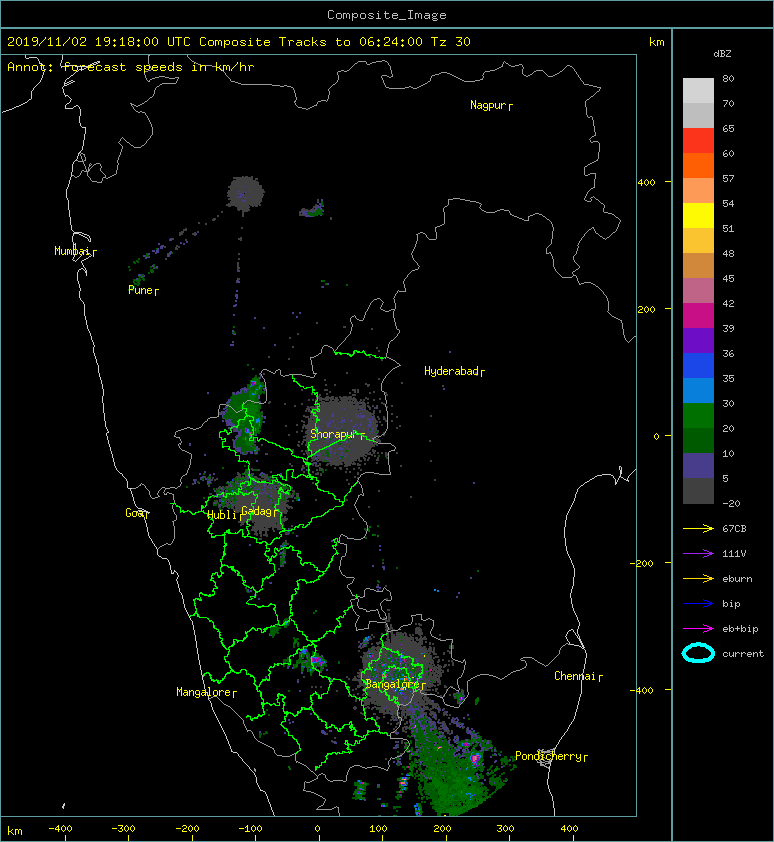Click the Composite_Image title text

(x=387, y=15)
